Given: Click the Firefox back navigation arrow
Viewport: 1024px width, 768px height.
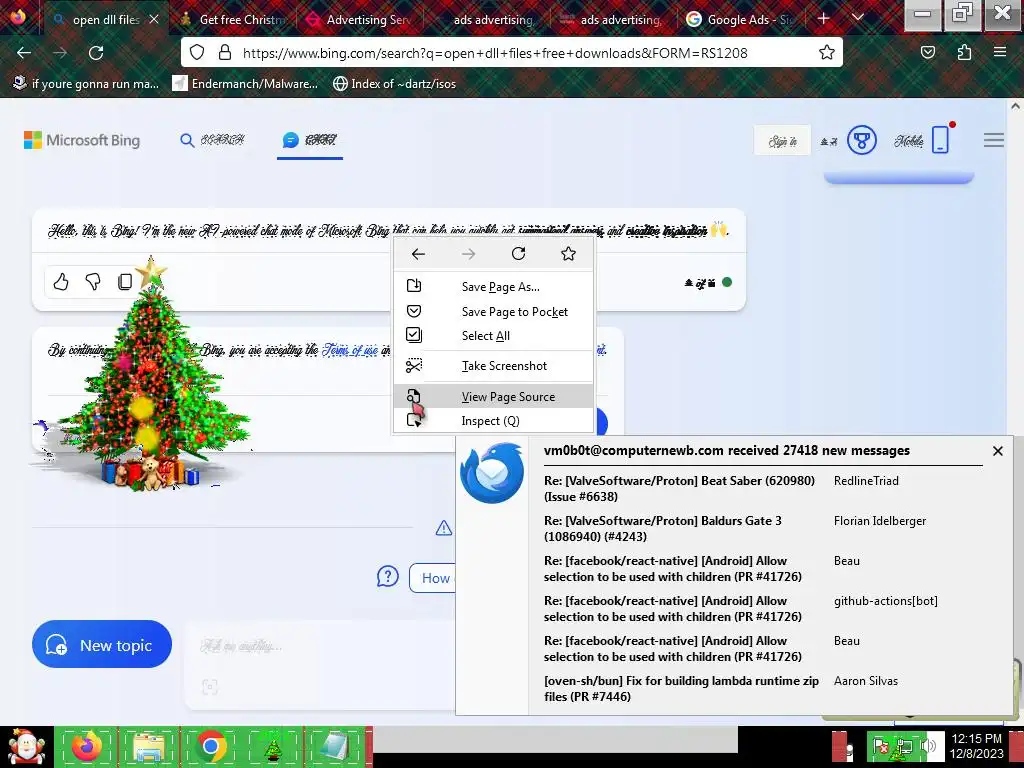Looking at the screenshot, I should 24,53.
